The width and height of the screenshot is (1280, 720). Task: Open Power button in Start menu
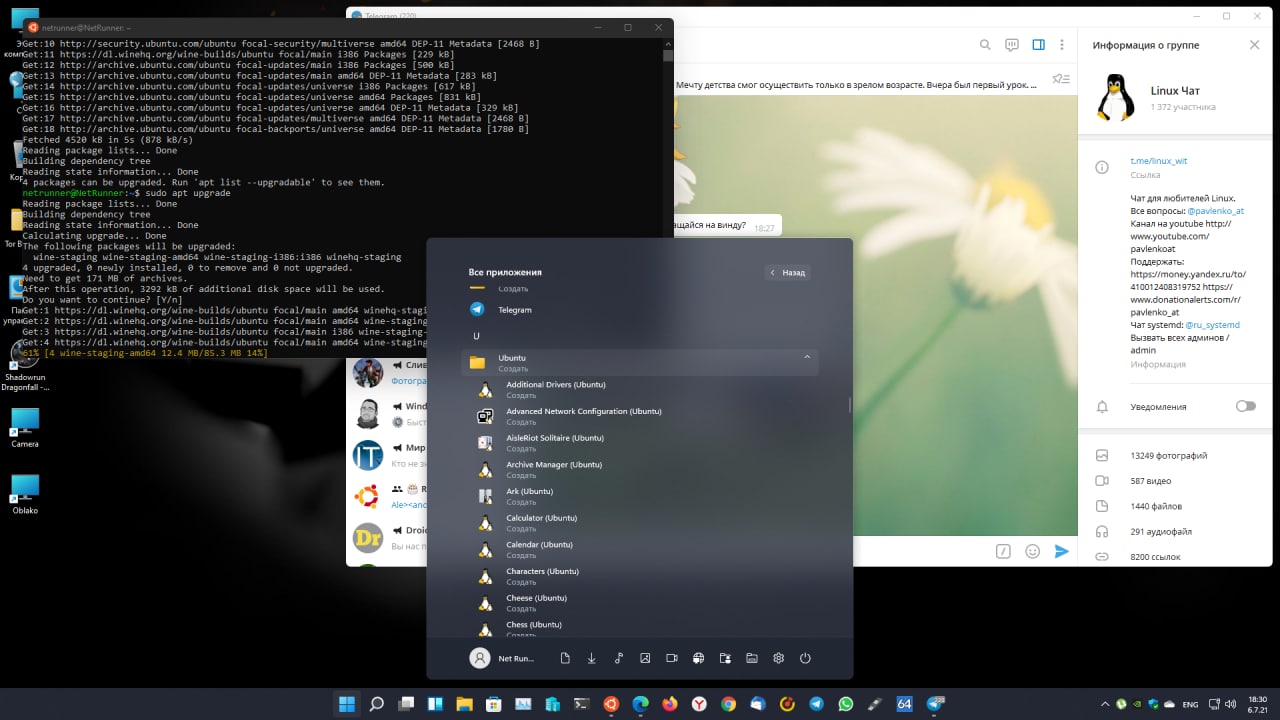point(805,658)
